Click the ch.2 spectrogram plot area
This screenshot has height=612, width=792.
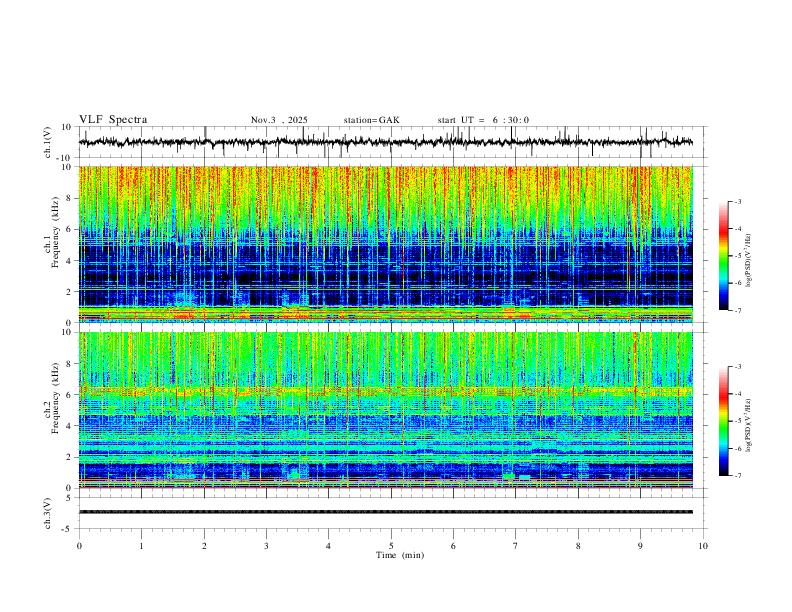coord(385,410)
